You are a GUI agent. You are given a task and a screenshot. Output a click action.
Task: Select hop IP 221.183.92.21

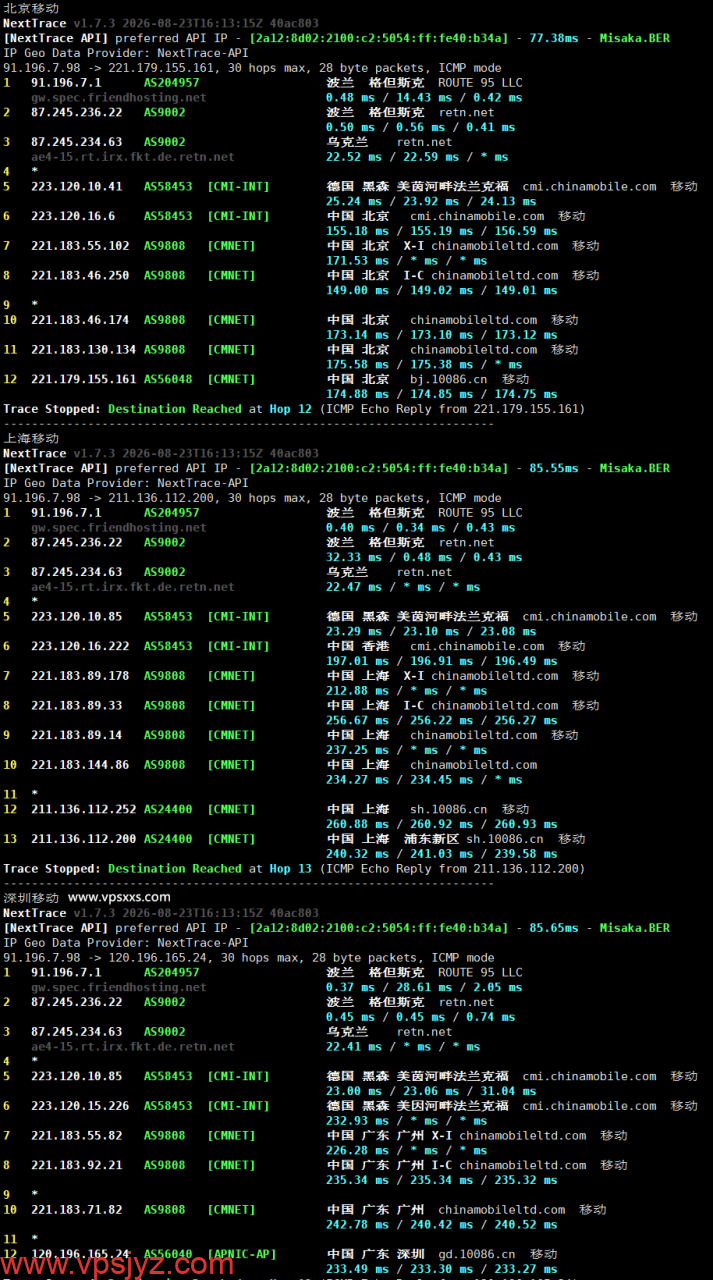tap(77, 1165)
